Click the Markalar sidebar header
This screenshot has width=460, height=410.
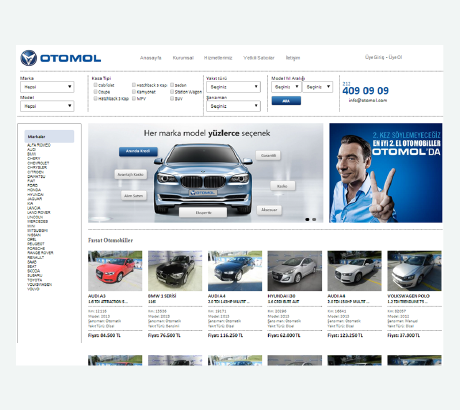pos(49,137)
